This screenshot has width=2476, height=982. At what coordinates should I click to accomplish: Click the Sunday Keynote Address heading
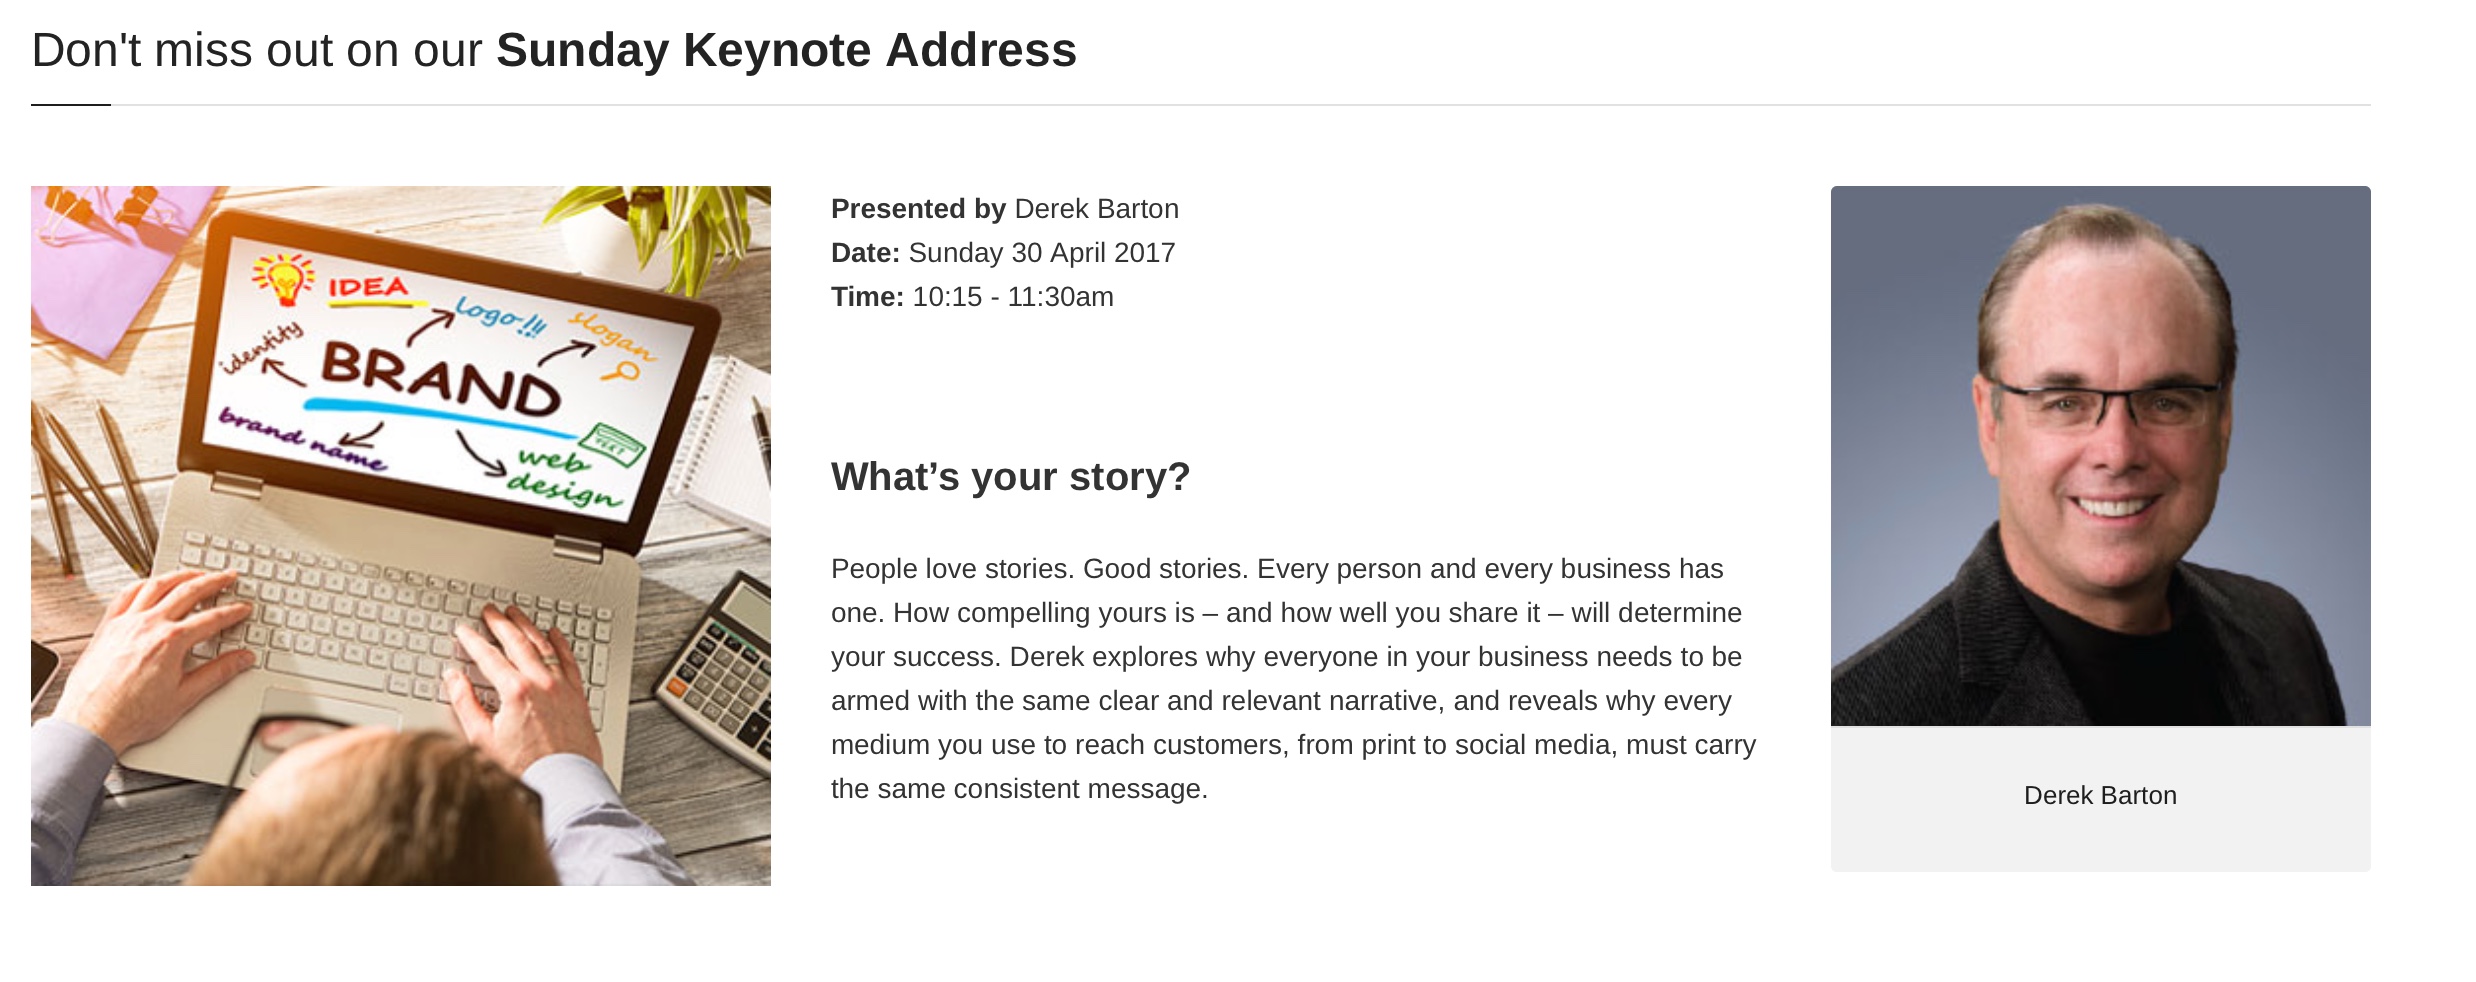554,50
